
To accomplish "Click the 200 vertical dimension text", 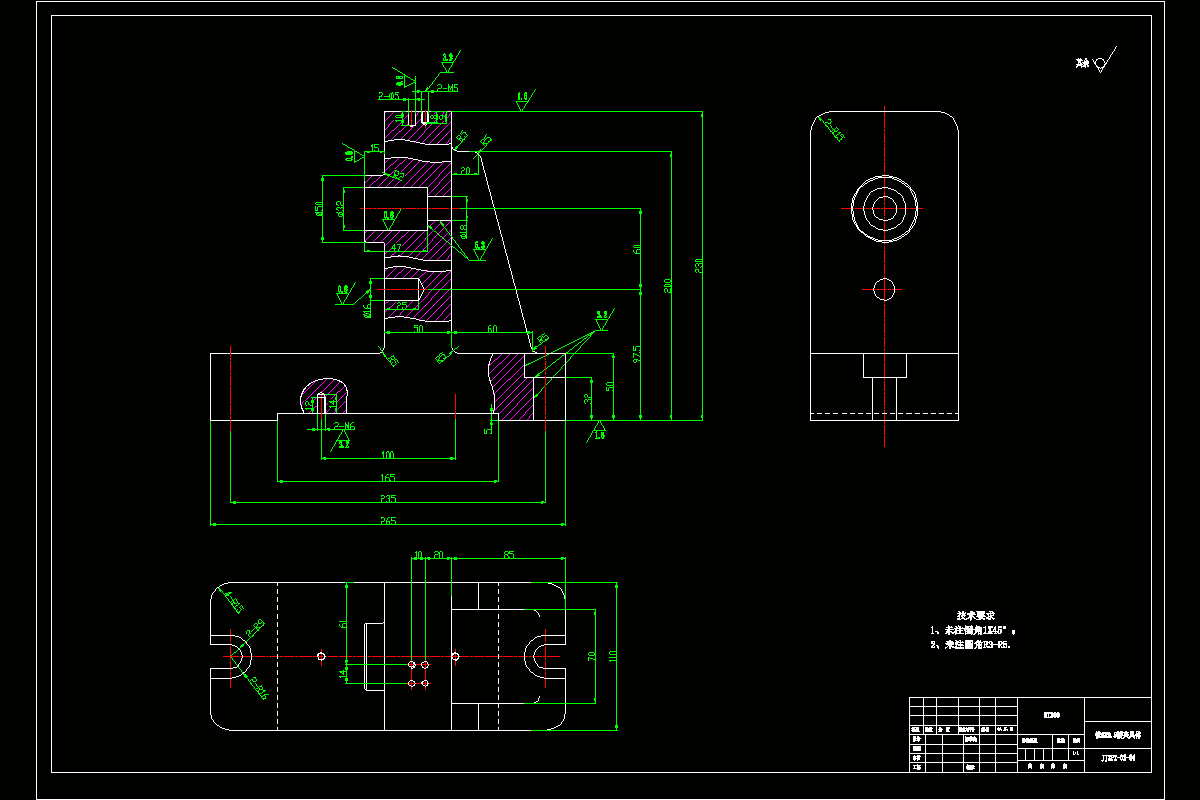I will [667, 285].
